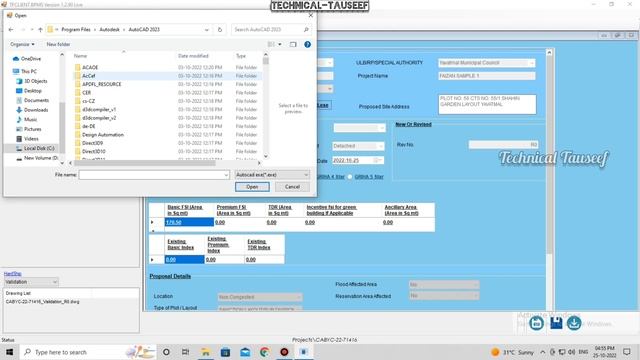Click Program Files in the address breadcrumb
This screenshot has height=360, width=640.
[x=76, y=30]
